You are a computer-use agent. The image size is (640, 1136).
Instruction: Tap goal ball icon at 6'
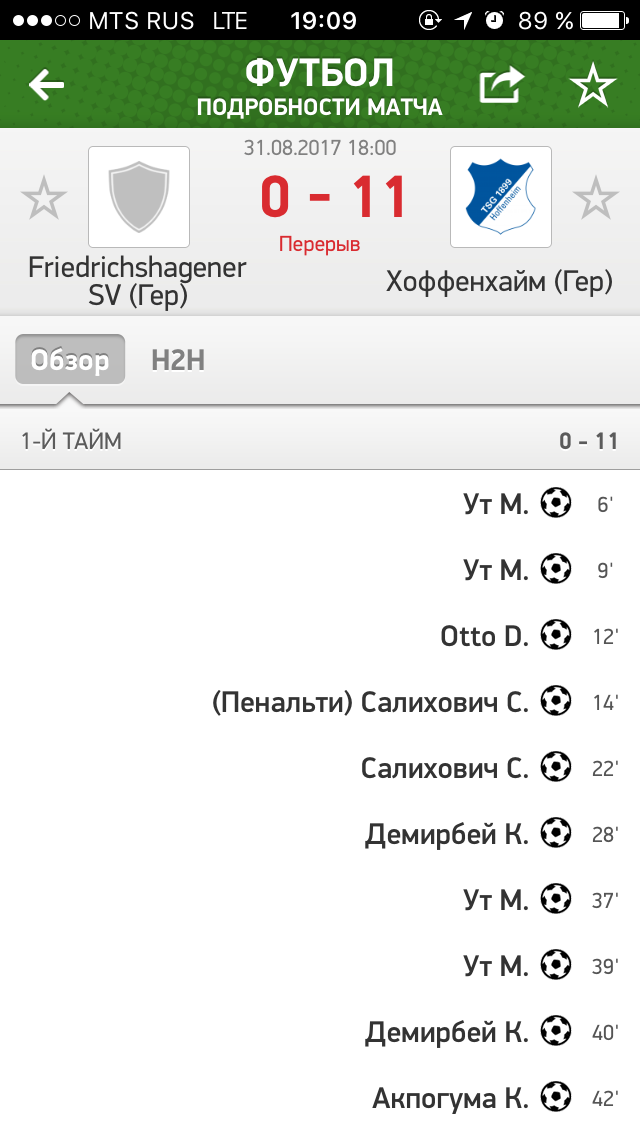coord(556,503)
